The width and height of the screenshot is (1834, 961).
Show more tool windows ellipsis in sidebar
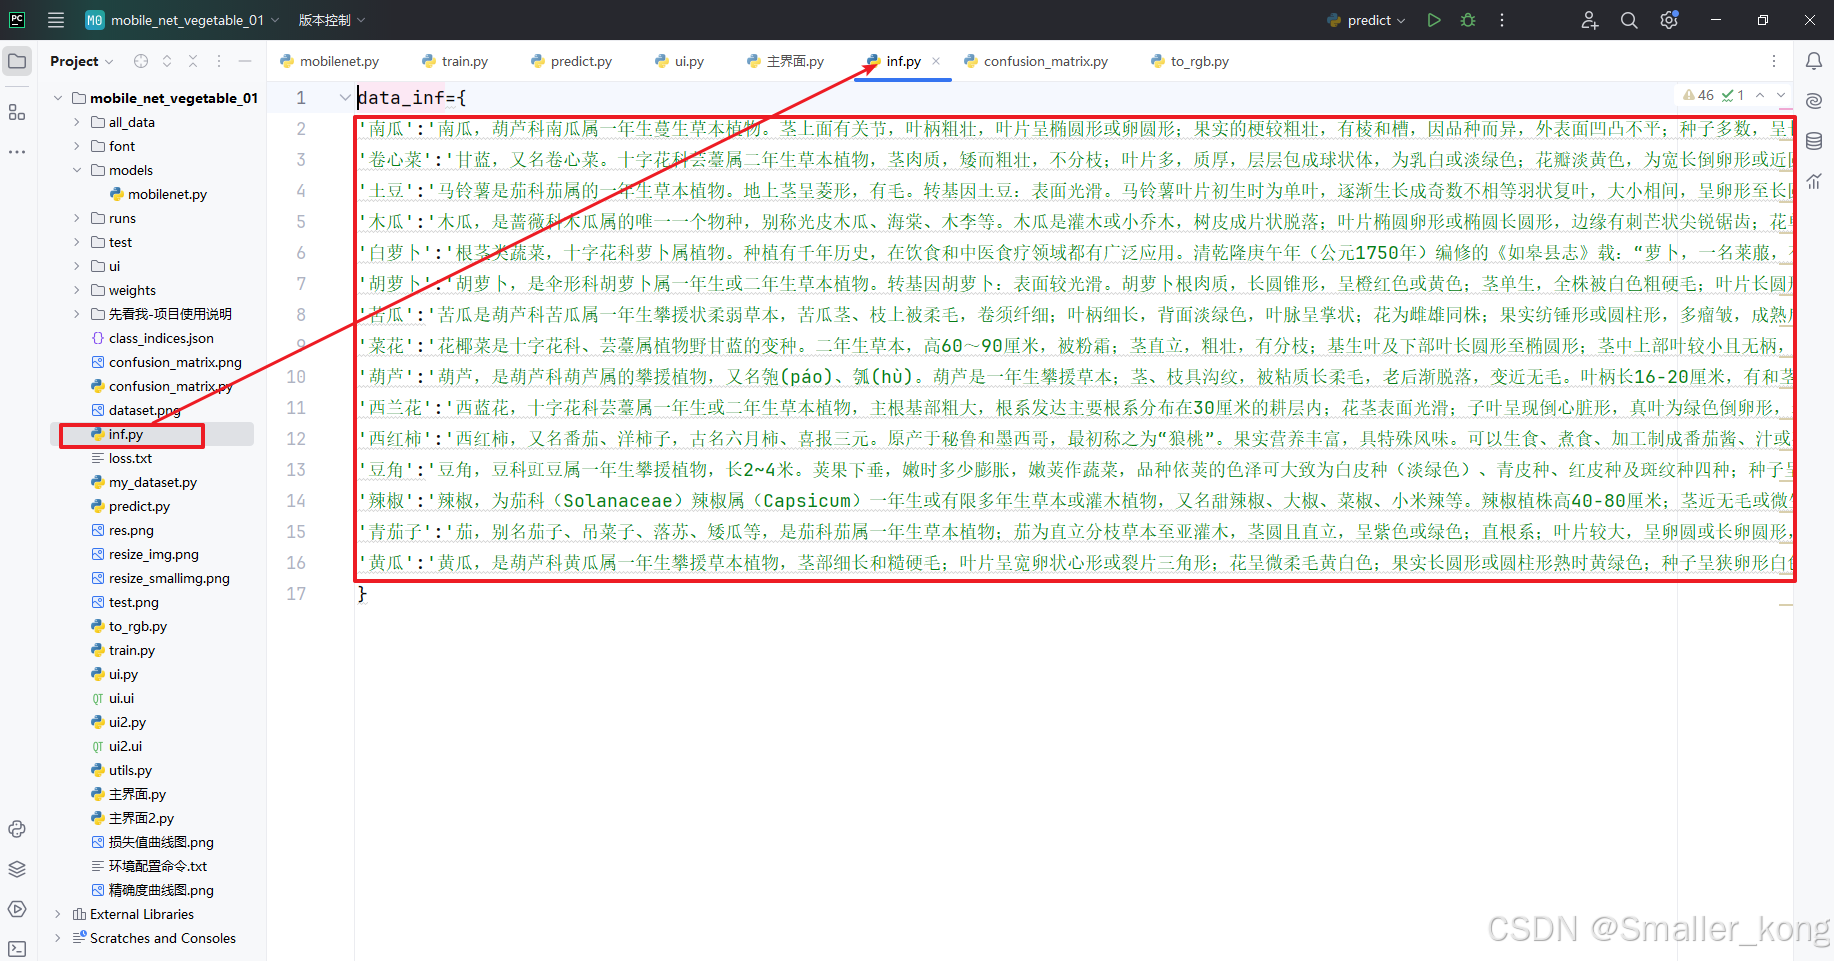coord(17,152)
